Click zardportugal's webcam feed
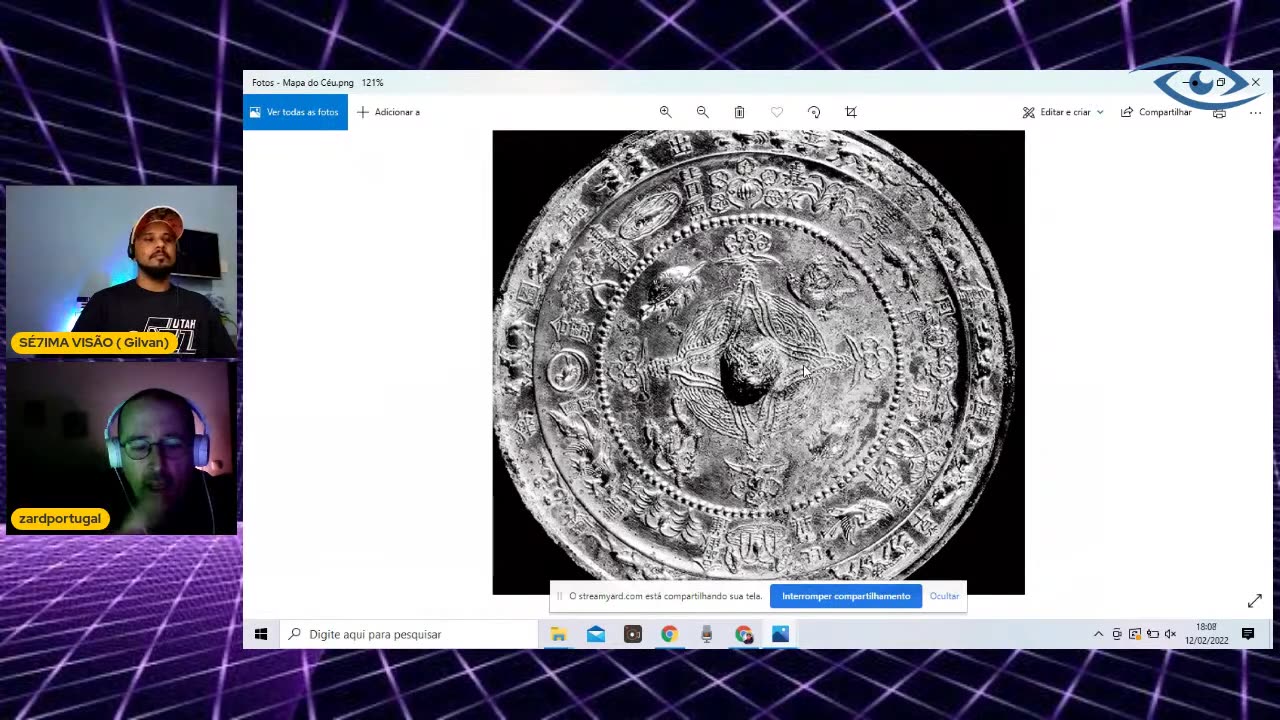Screen dimensions: 1280x720 pos(122,447)
